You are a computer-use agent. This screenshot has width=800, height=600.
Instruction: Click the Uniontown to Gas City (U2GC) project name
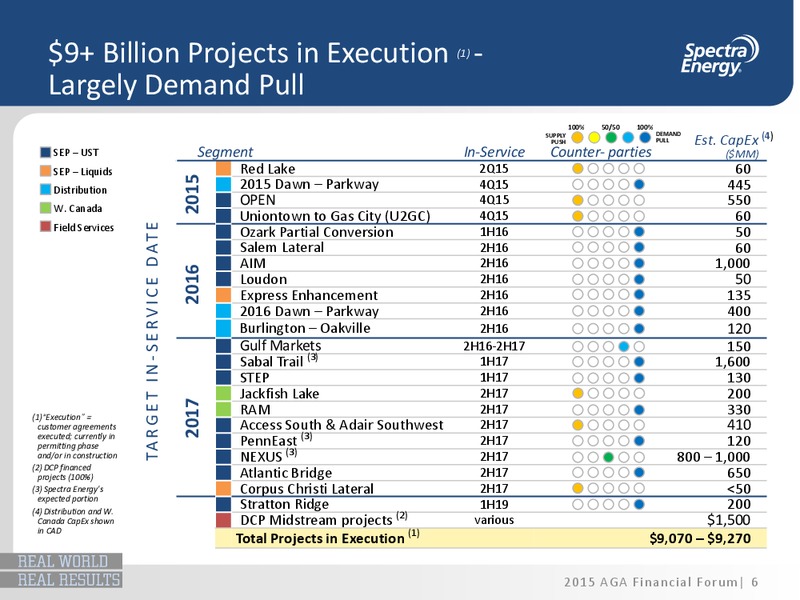point(335,216)
